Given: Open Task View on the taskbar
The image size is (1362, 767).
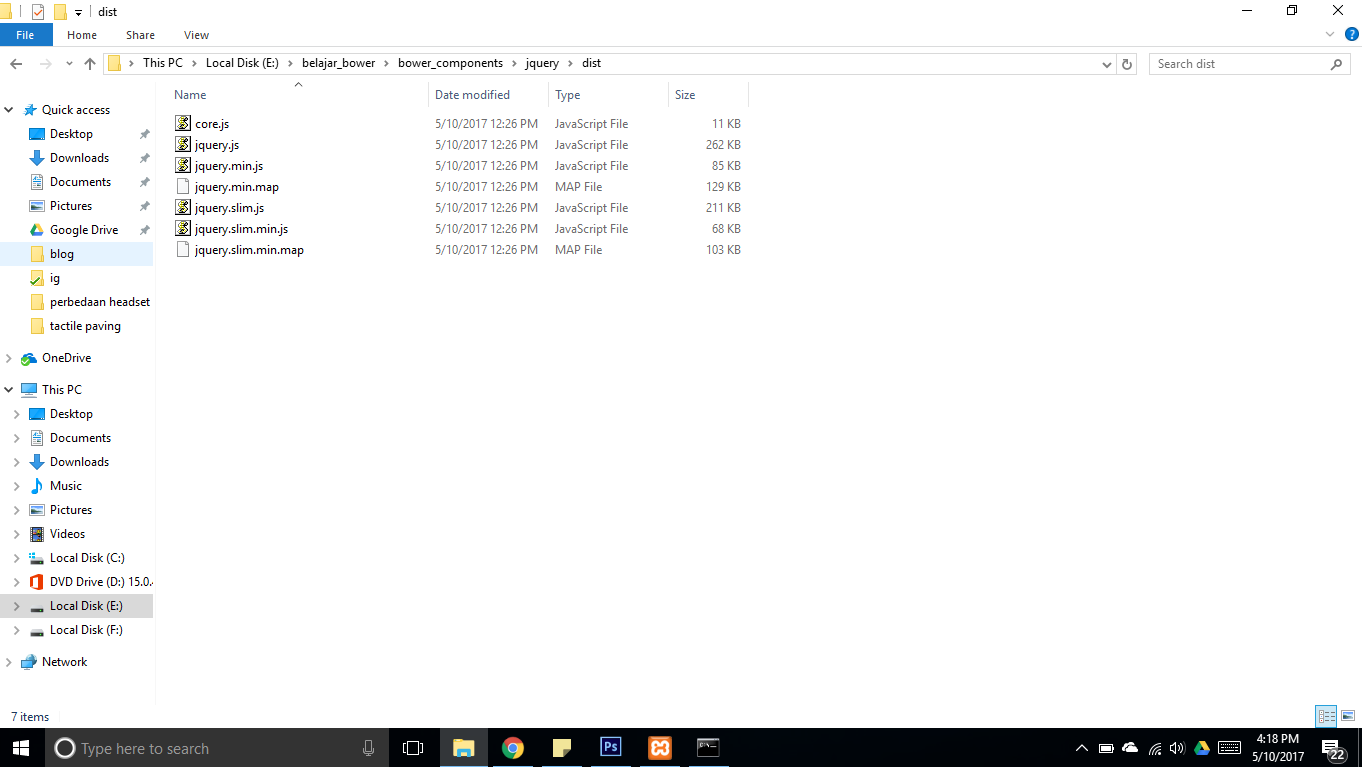Looking at the screenshot, I should (x=413, y=748).
